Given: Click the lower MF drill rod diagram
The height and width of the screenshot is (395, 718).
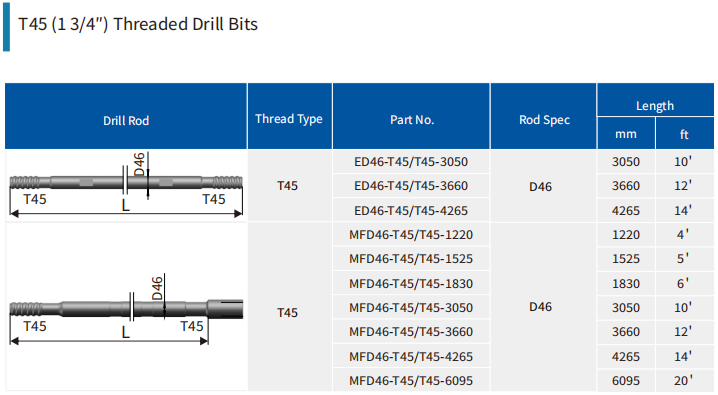Looking at the screenshot, I should click(x=126, y=310).
